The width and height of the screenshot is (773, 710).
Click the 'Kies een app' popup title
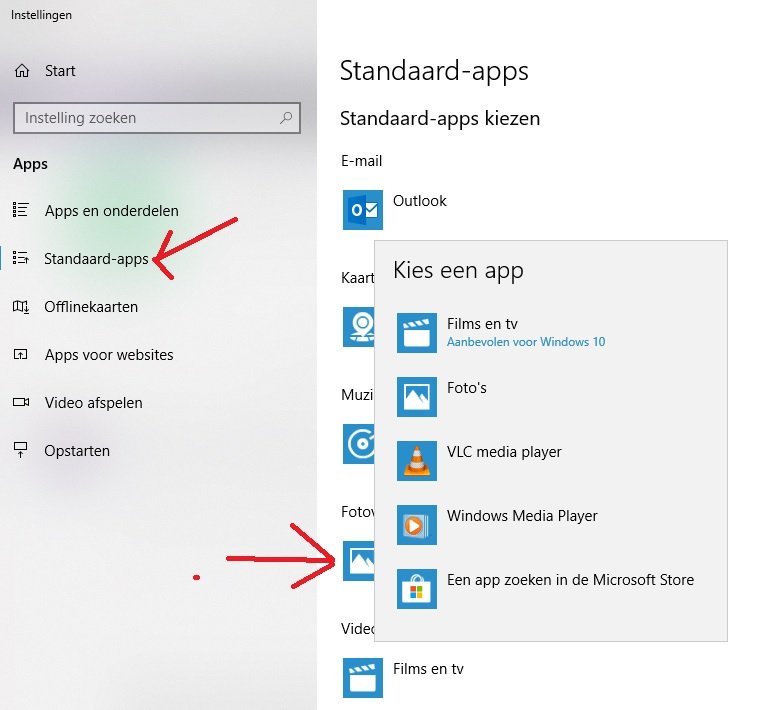tap(458, 271)
